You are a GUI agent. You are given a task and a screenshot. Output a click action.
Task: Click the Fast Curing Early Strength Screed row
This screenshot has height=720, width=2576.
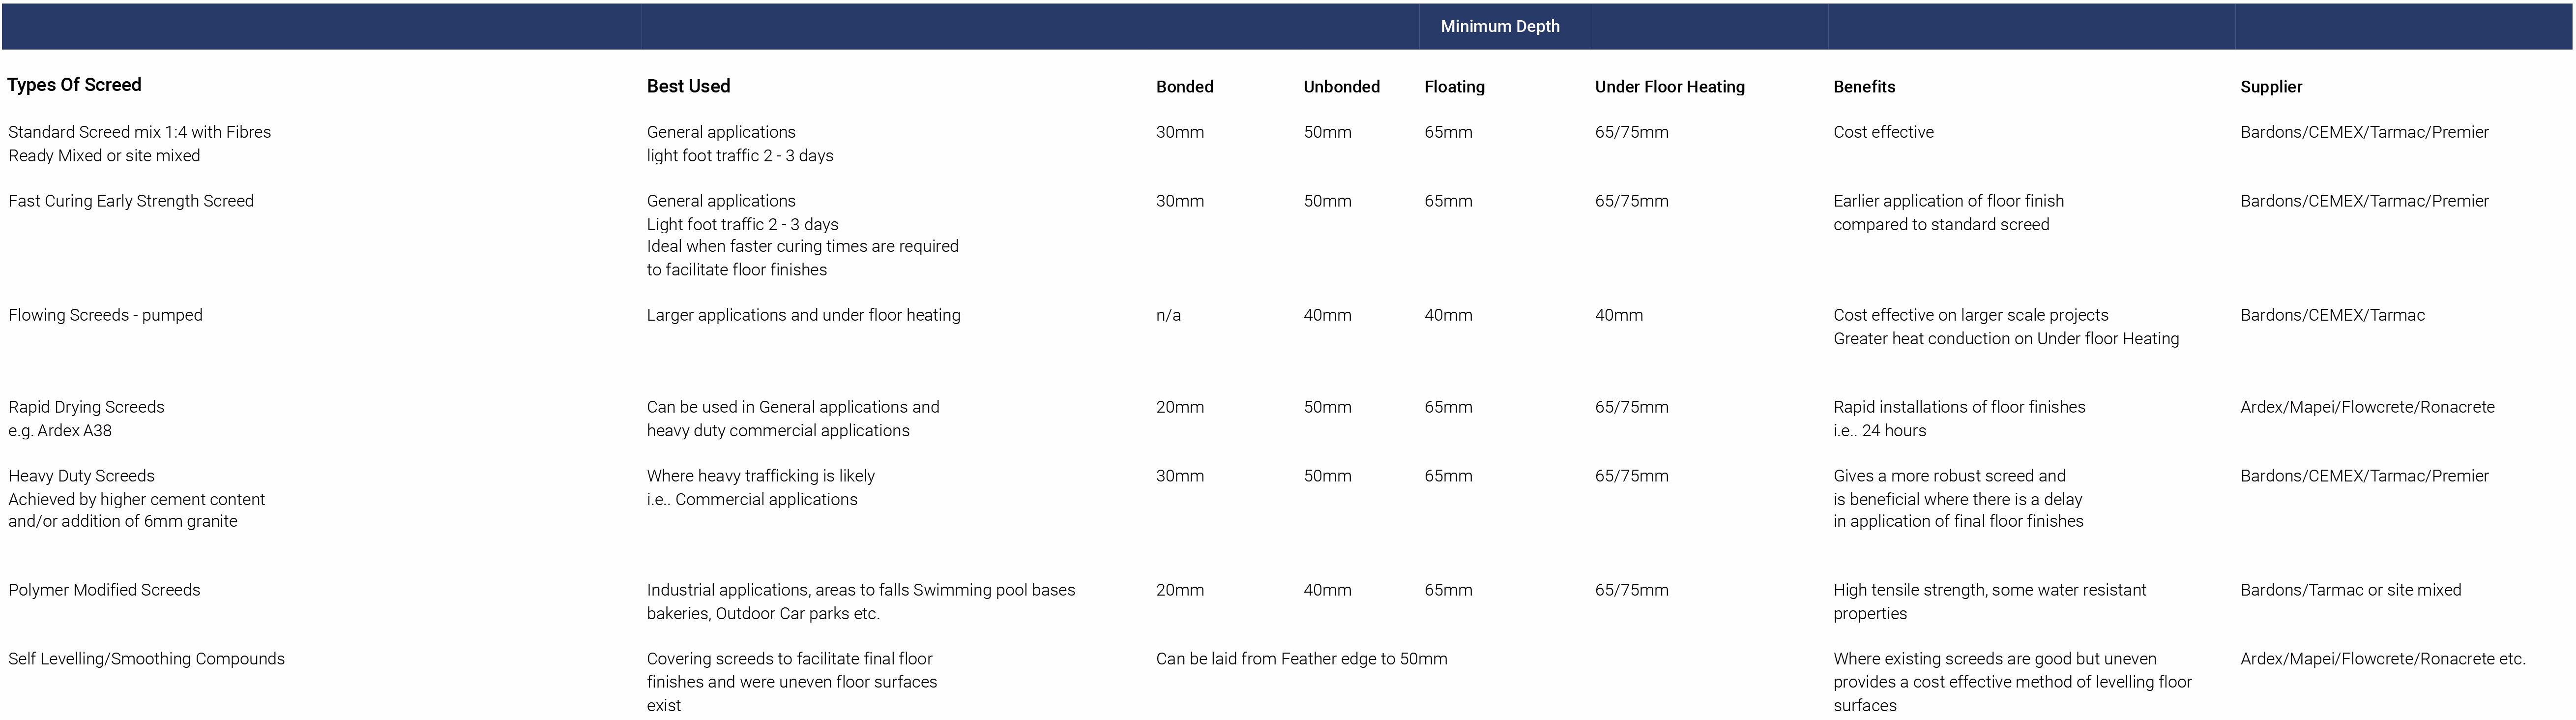(x=131, y=201)
